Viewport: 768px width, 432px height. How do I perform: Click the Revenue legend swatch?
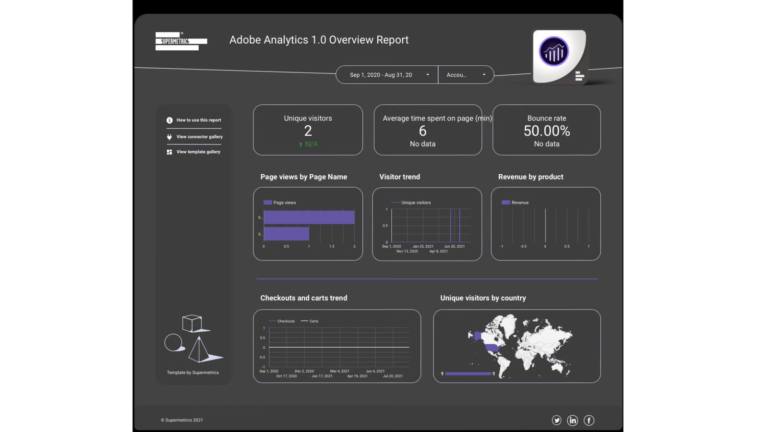[x=505, y=202]
